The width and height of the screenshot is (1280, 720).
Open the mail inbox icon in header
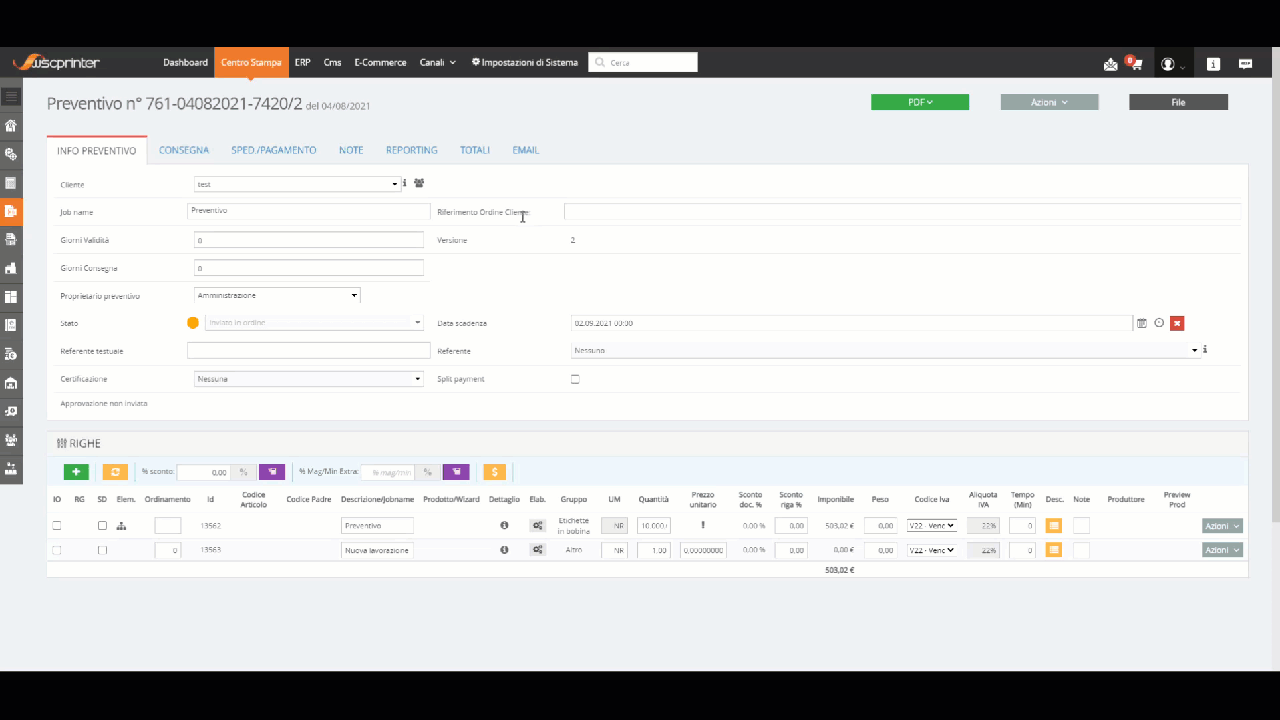pyautogui.click(x=1110, y=64)
